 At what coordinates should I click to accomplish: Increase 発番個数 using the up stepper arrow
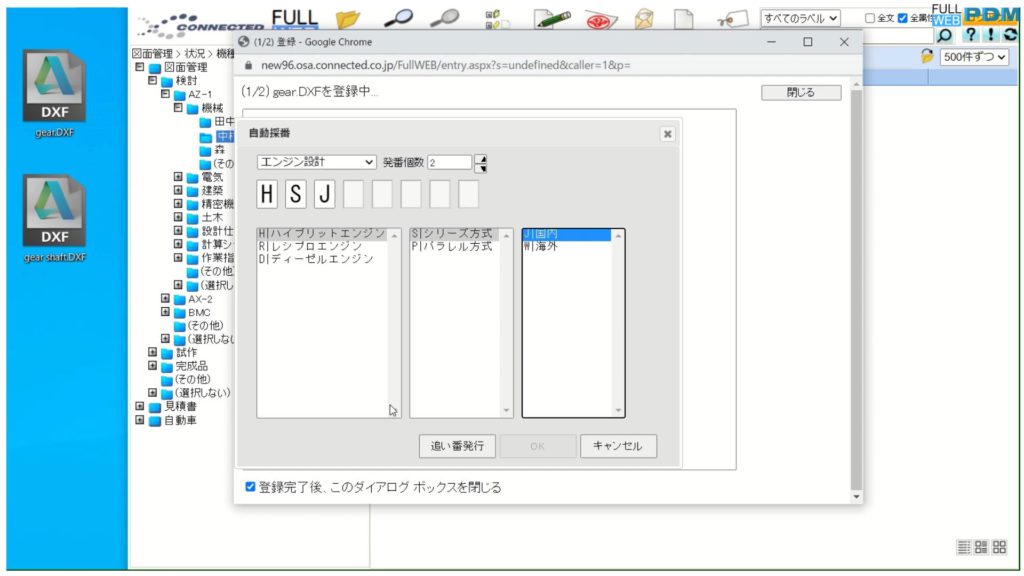click(481, 157)
